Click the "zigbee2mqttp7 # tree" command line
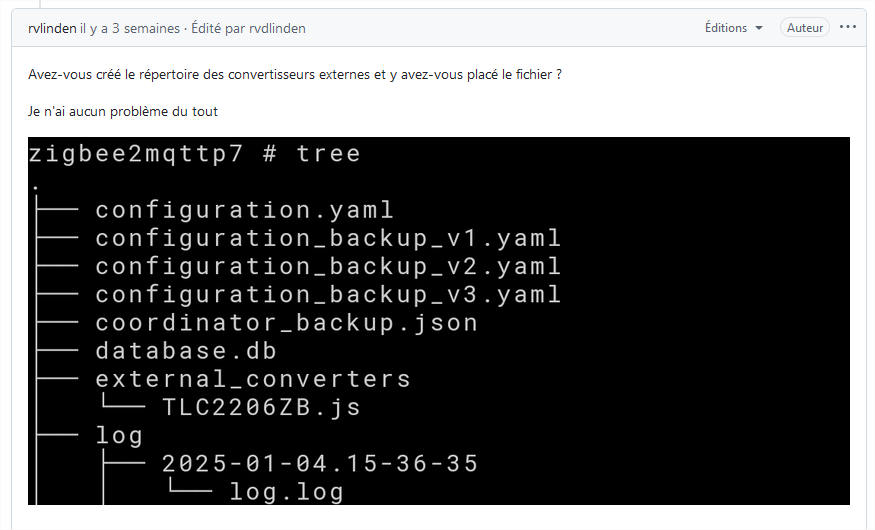The image size is (875, 530). pos(194,154)
